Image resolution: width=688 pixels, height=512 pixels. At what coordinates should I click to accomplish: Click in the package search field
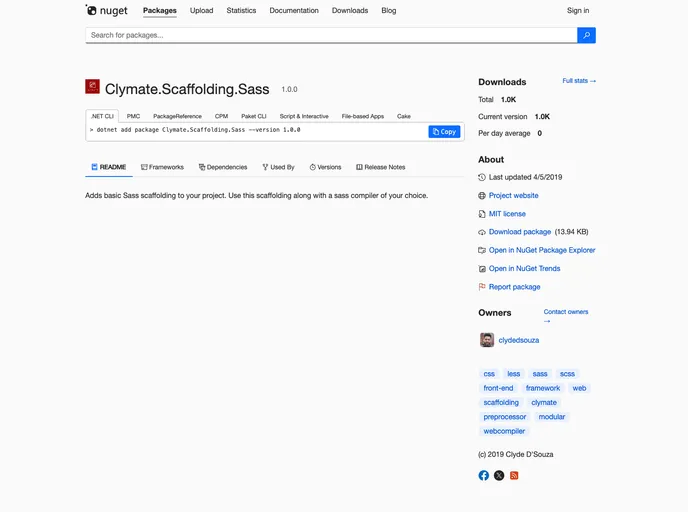tap(330, 35)
